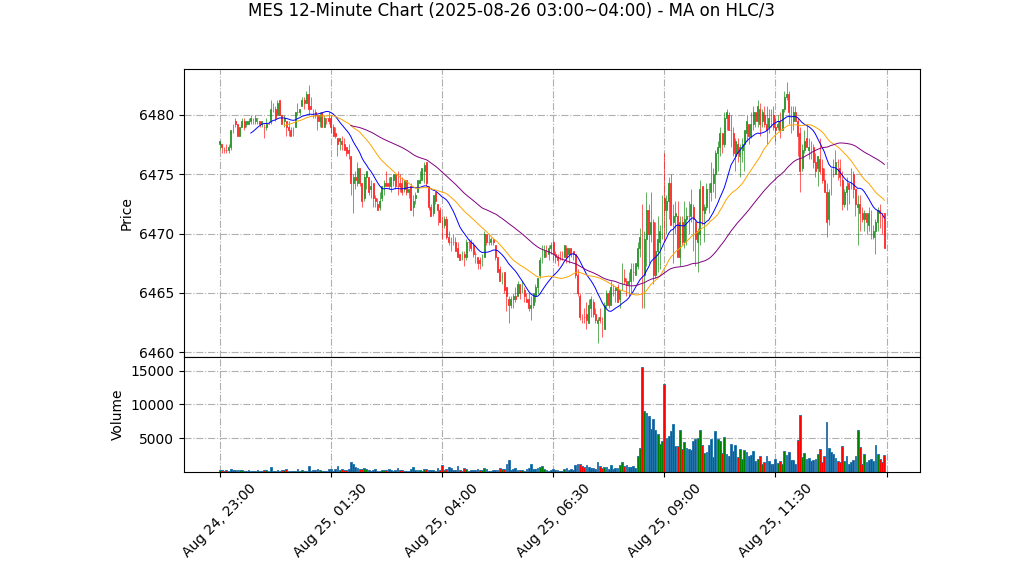Viewport: 1022px width, 575px height.
Task: Click the 'Aug 25, 11:30' time label
Action: click(x=774, y=520)
